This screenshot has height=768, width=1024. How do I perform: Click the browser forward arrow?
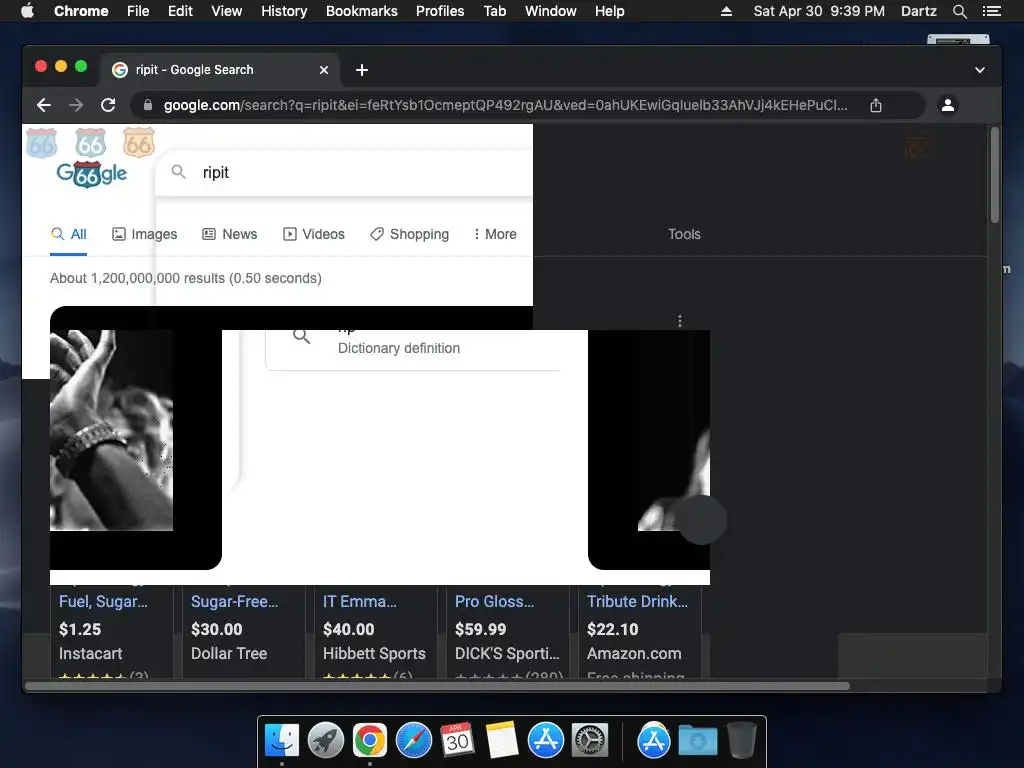click(x=76, y=105)
